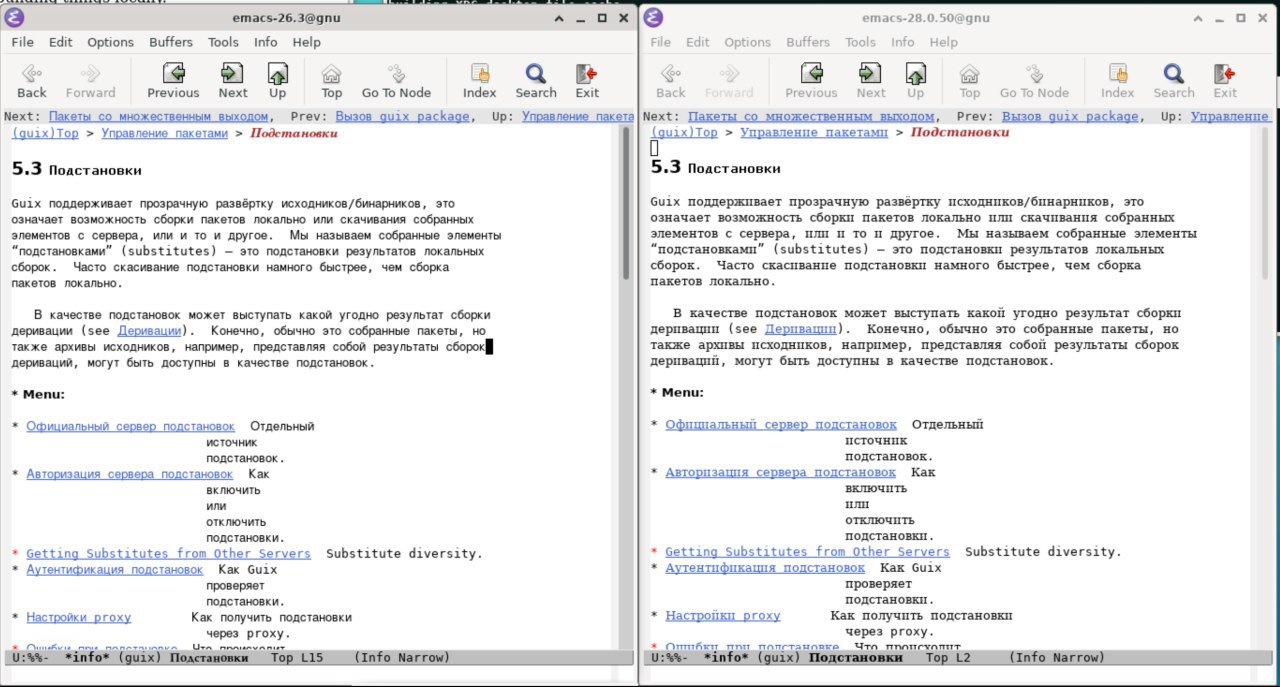
Task: Open Аутентификация подстановок entry in emacs-26.3
Action: pyautogui.click(x=114, y=570)
